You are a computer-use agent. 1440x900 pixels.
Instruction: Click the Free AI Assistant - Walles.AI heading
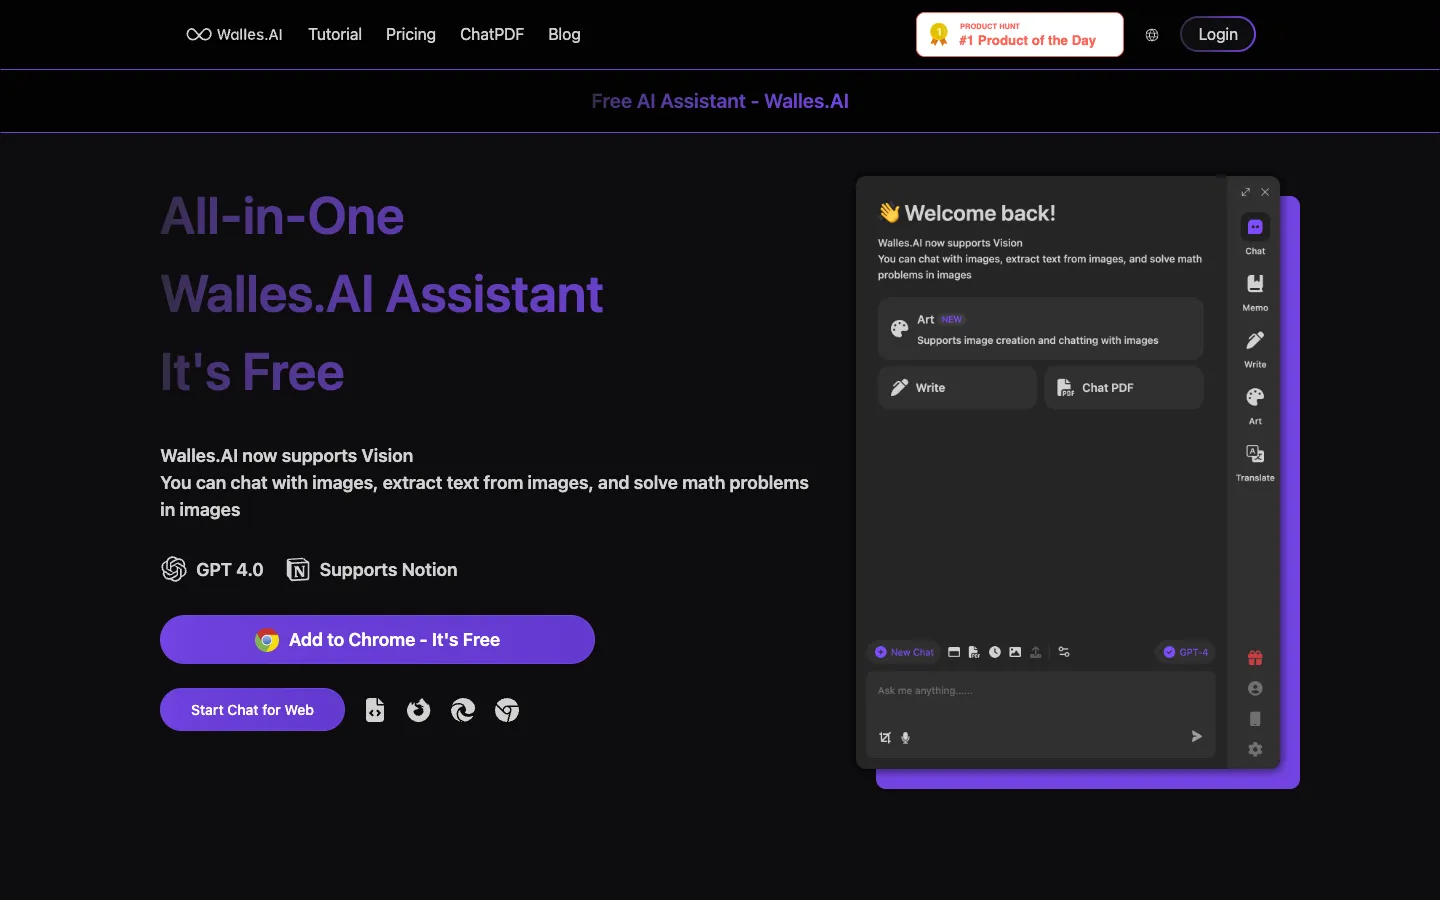[720, 101]
